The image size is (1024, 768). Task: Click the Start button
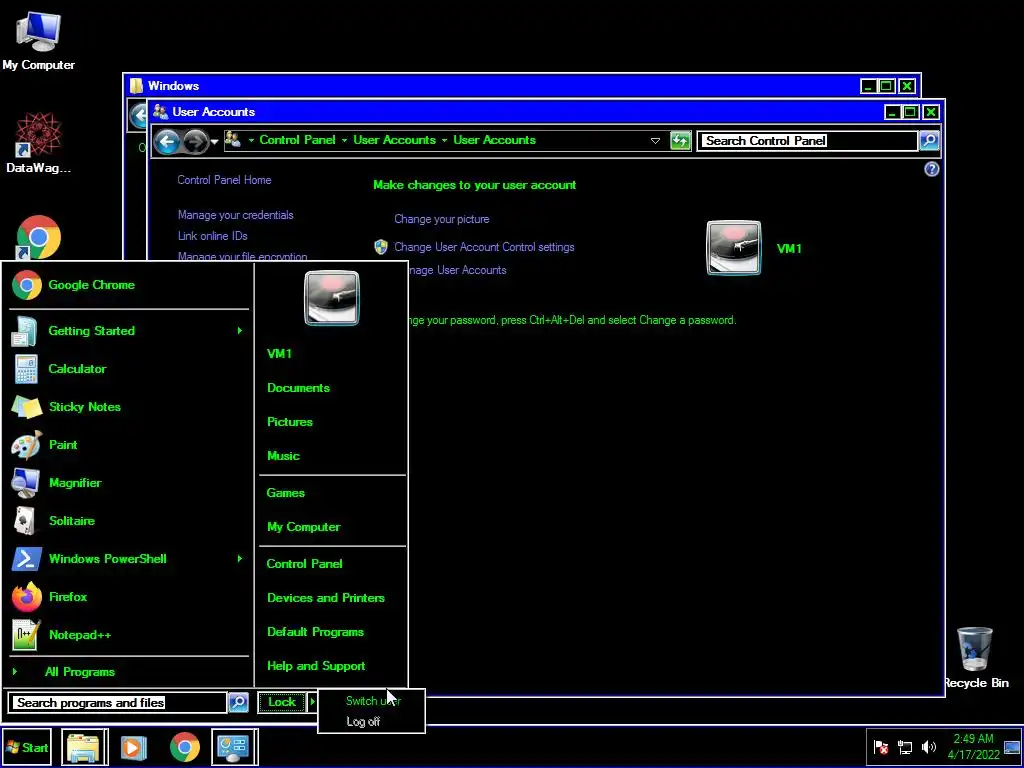(27, 748)
